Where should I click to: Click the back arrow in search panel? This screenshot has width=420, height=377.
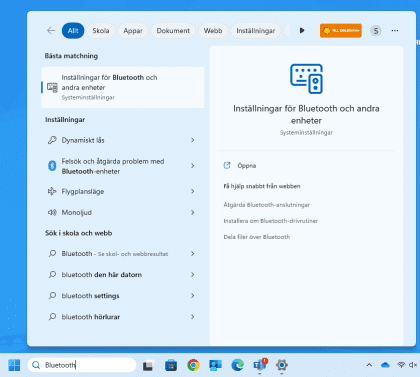click(x=51, y=31)
